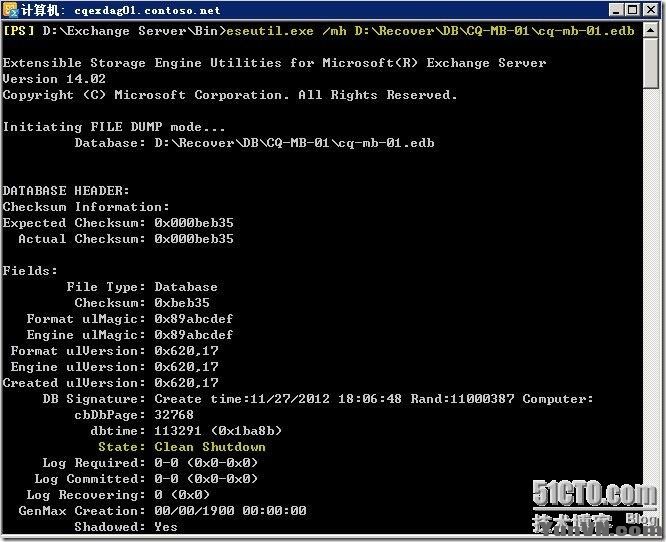Click Engine ulMagic value 0x89abcdef
Screen dimensions: 666x542
[x=194, y=335]
